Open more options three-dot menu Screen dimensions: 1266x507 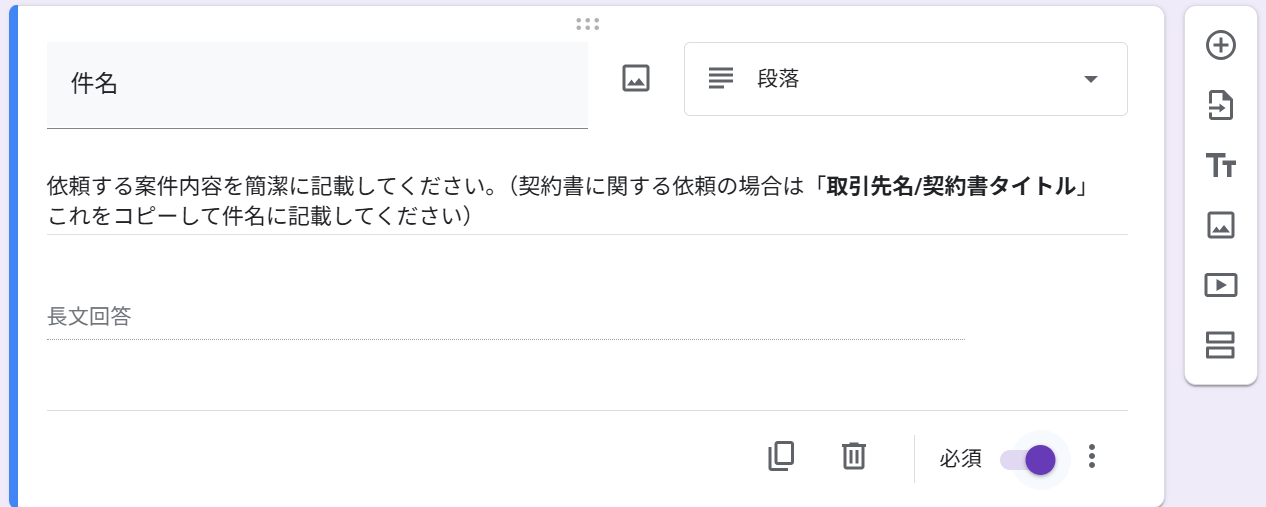pyautogui.click(x=1092, y=457)
